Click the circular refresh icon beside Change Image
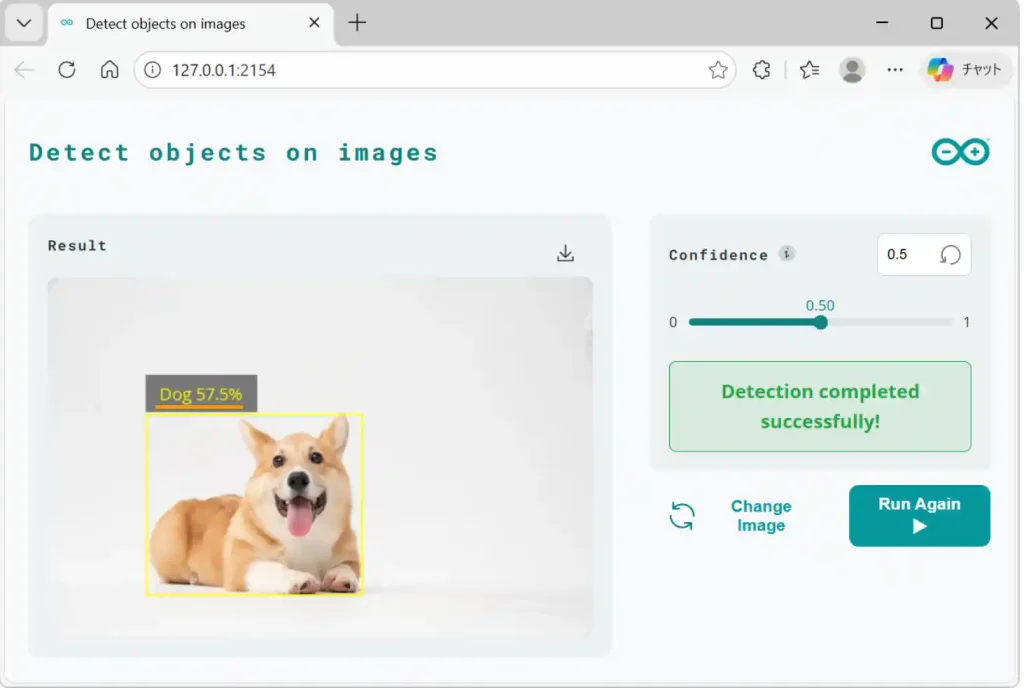The image size is (1024, 688). 683,515
